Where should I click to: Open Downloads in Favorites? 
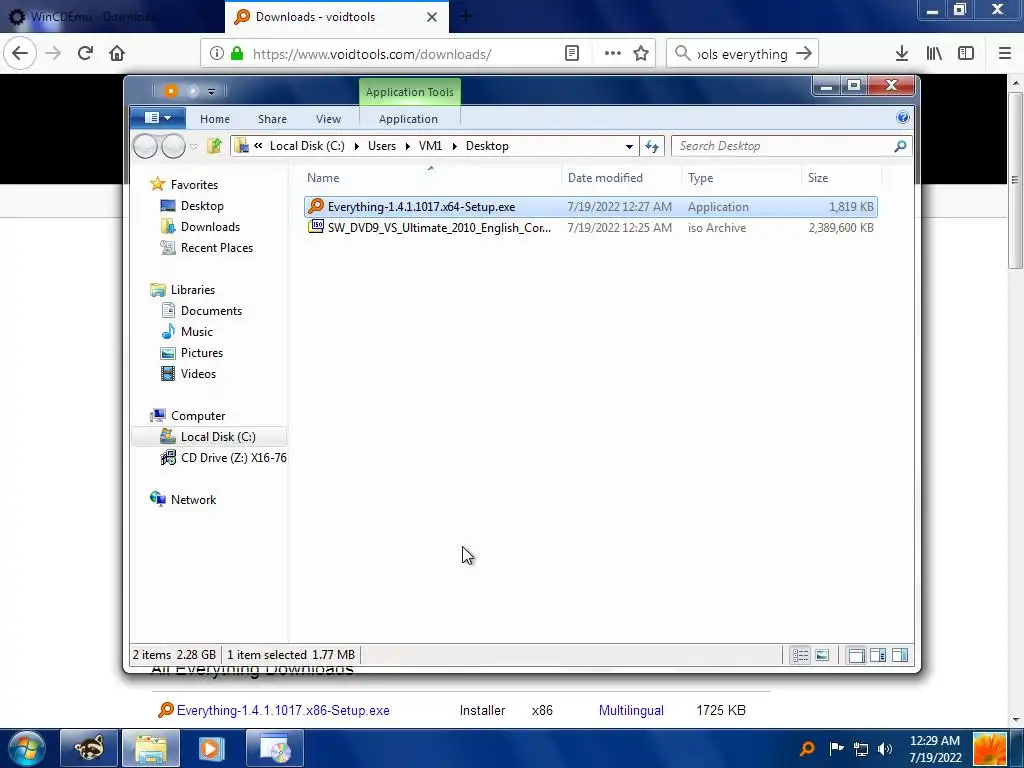pos(210,227)
